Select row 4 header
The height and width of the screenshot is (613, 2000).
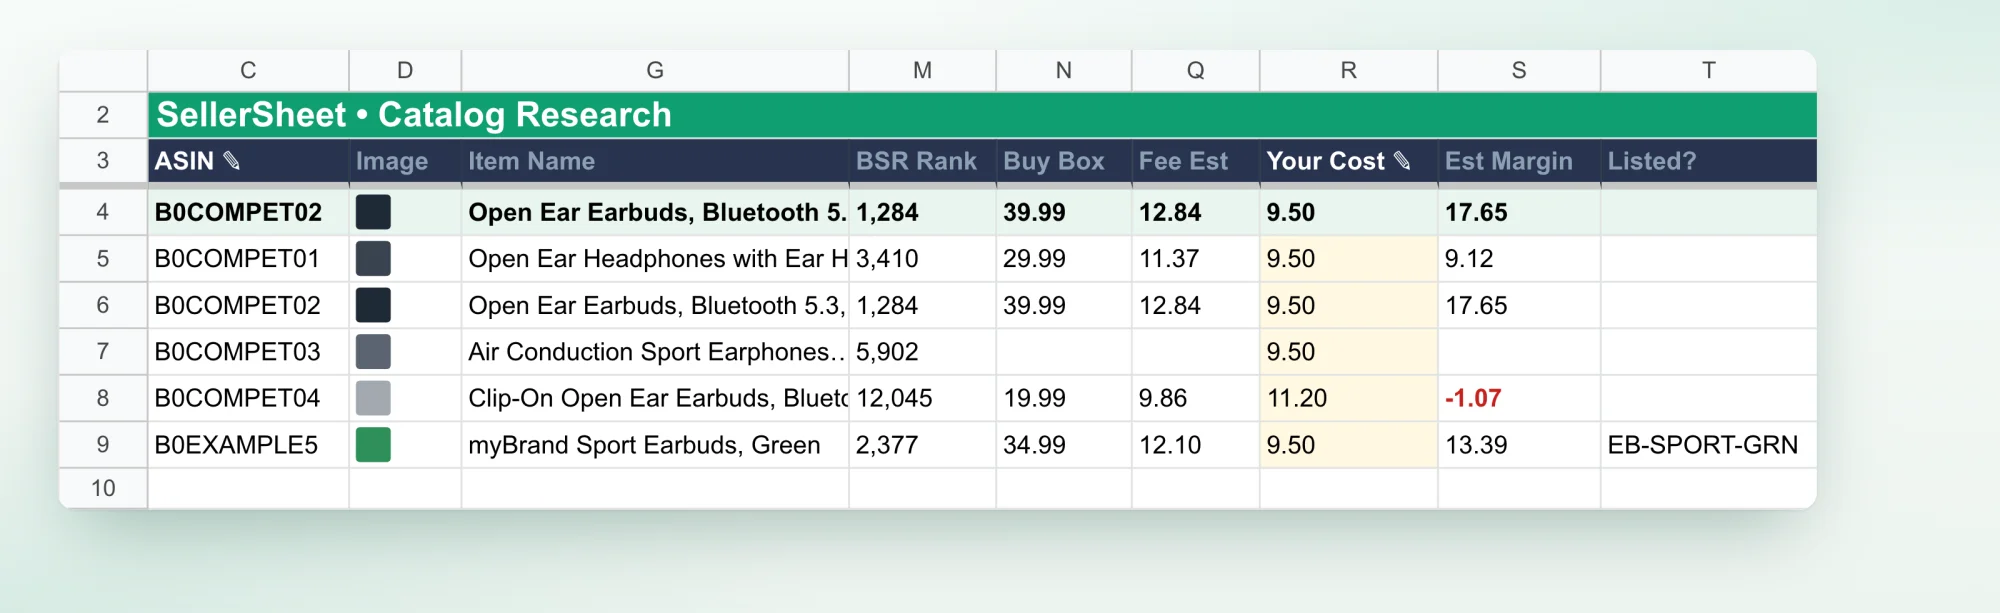coord(103,212)
